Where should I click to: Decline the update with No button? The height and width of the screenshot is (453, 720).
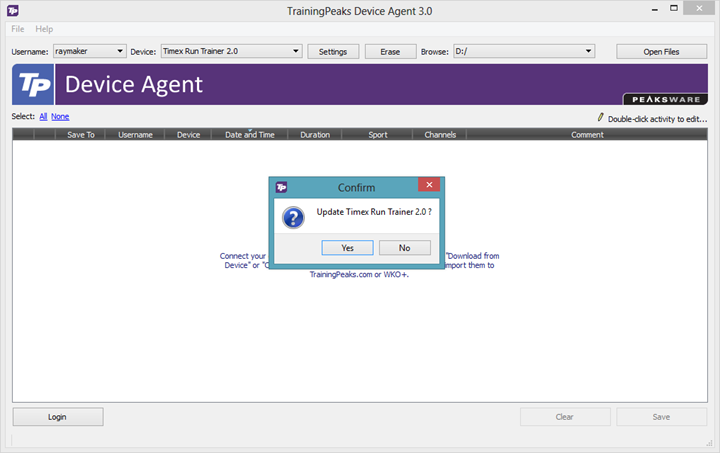(405, 248)
